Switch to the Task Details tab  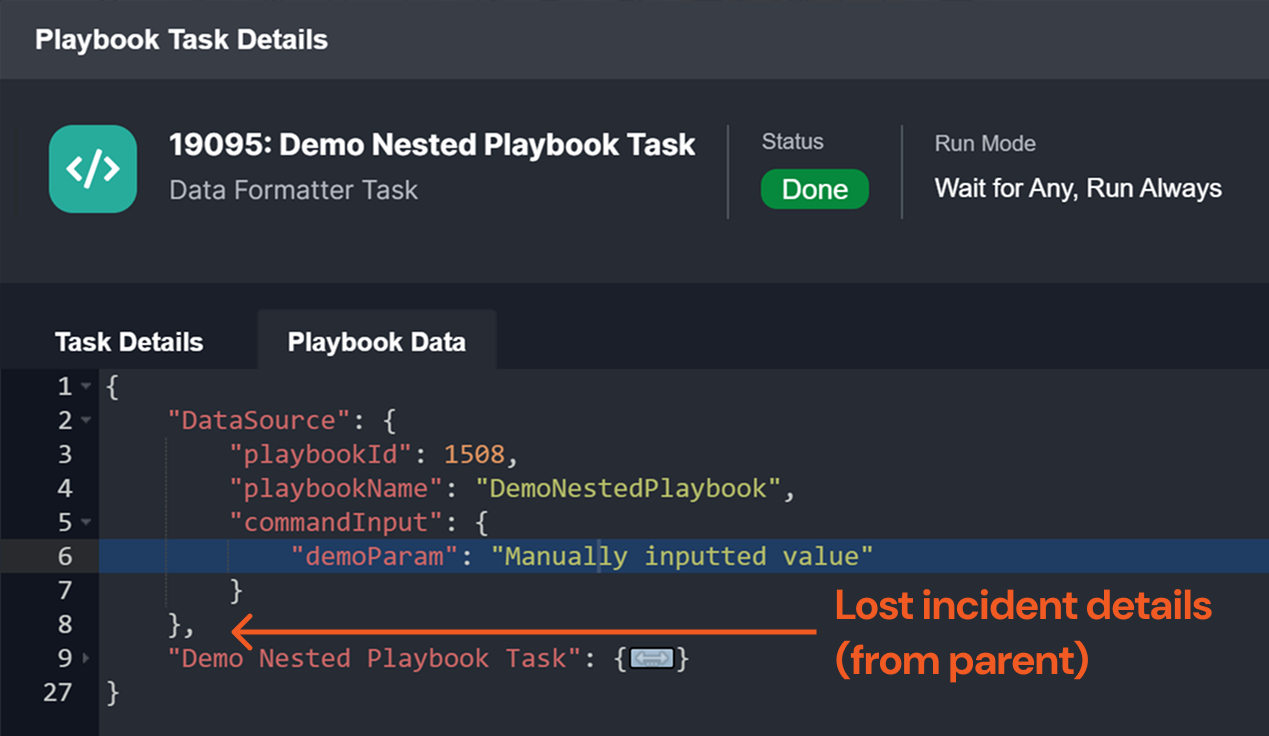tap(129, 342)
